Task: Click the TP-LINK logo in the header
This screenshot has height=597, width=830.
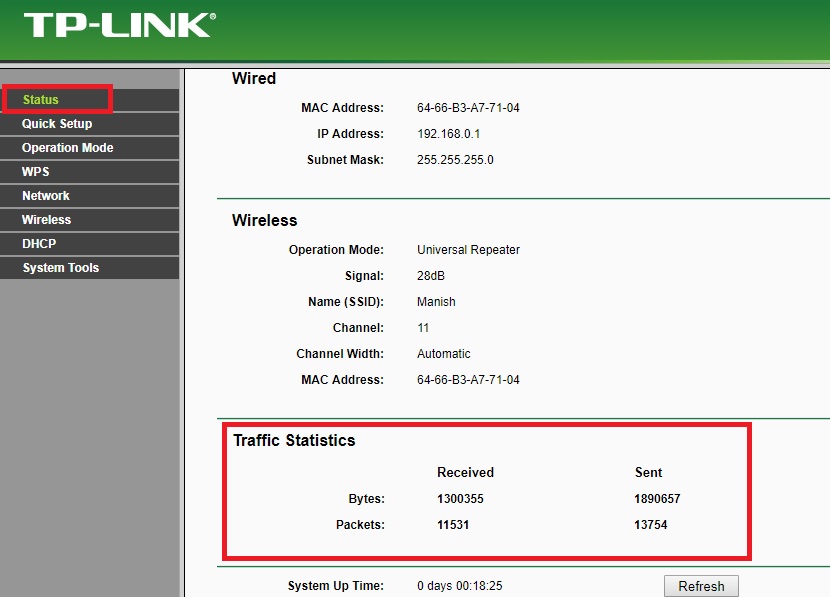Action: tap(118, 25)
